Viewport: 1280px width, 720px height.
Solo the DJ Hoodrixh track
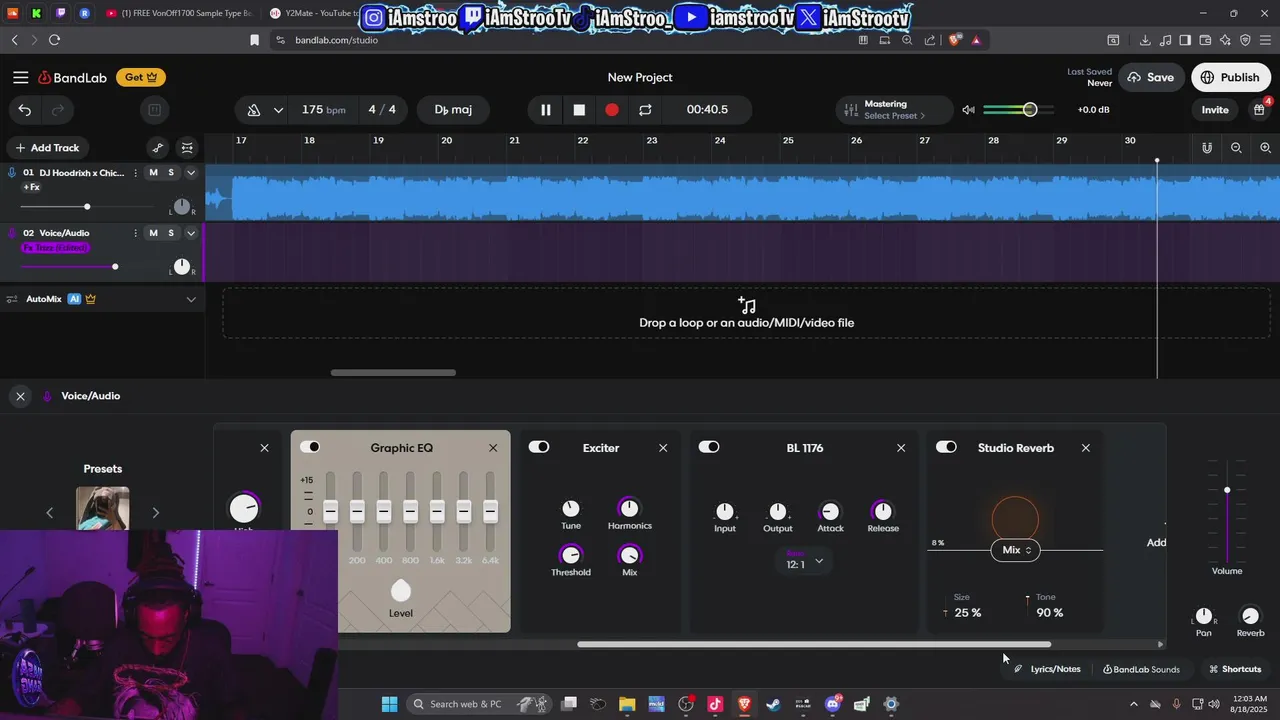[x=171, y=173]
